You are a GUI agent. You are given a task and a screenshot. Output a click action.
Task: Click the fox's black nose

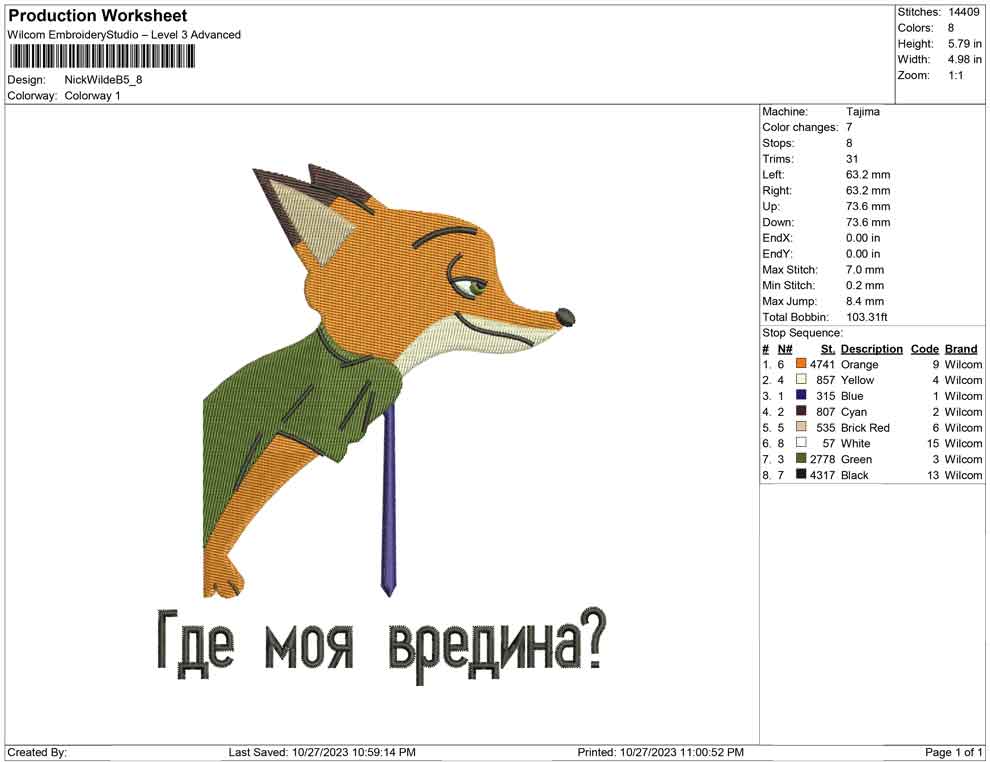point(565,318)
